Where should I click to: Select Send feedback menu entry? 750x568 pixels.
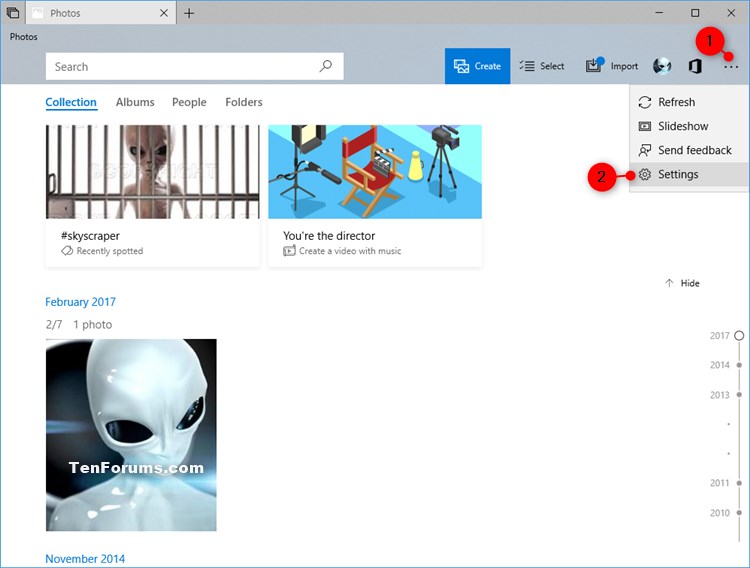689,150
